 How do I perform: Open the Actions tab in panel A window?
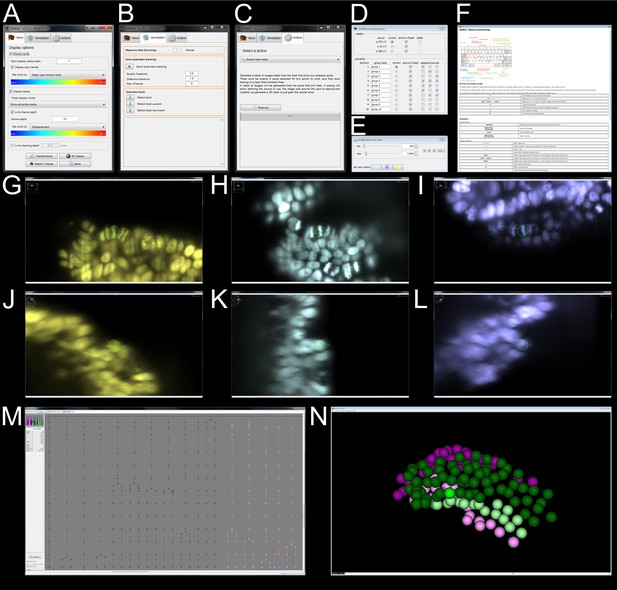(x=62, y=38)
